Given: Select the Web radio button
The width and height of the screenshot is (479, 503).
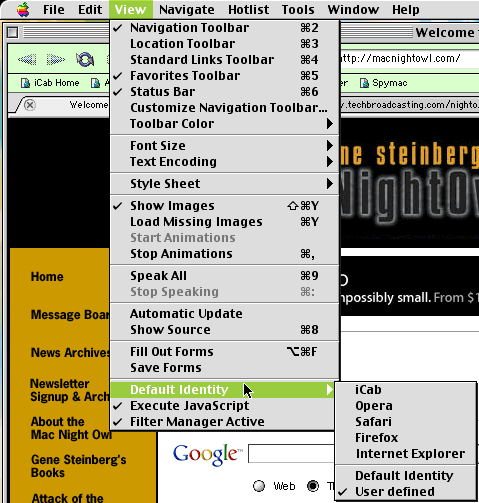Looking at the screenshot, I should coord(259,486).
